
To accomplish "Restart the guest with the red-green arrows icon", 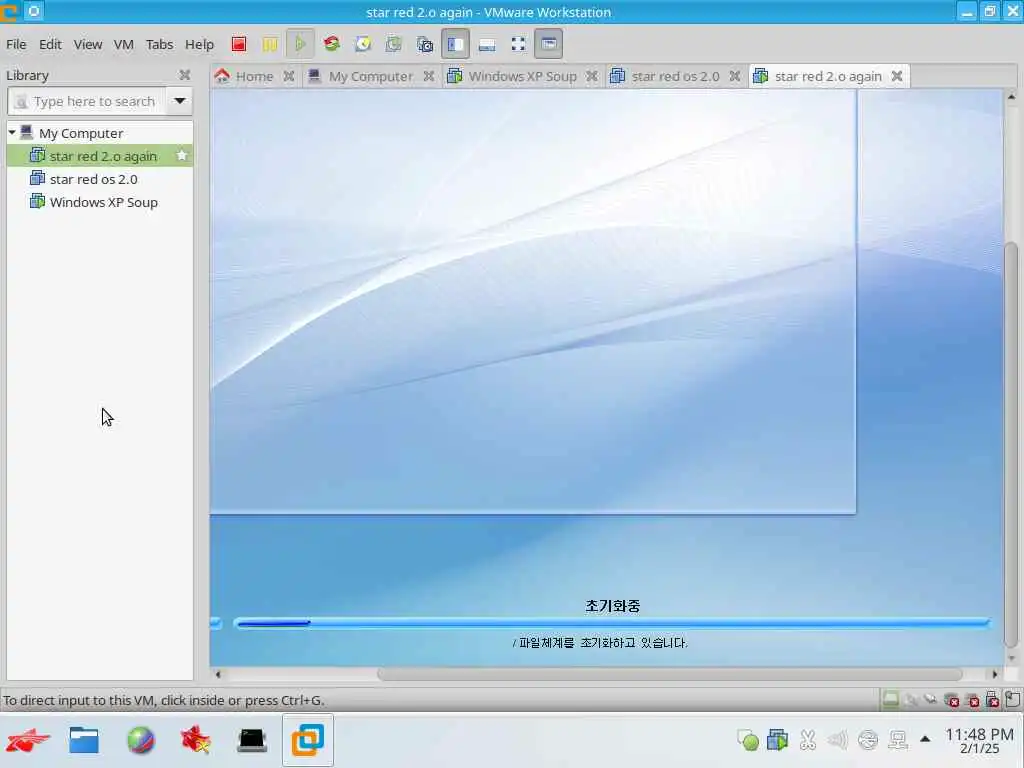I will pyautogui.click(x=332, y=44).
